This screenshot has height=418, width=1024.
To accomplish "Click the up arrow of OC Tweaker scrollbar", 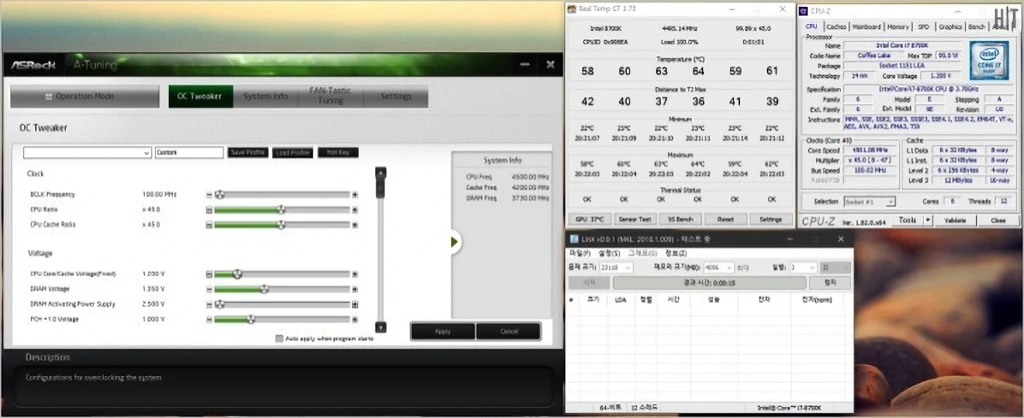I will point(381,172).
